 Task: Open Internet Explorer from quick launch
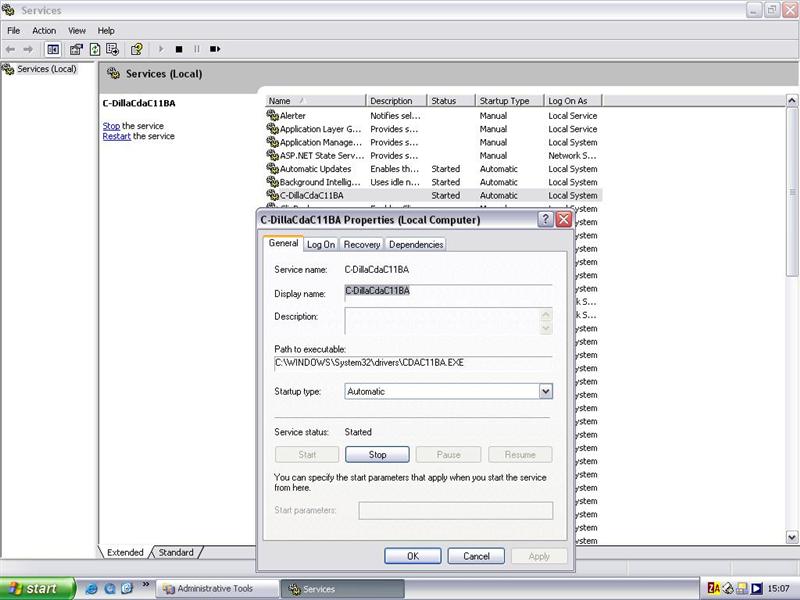click(x=92, y=588)
